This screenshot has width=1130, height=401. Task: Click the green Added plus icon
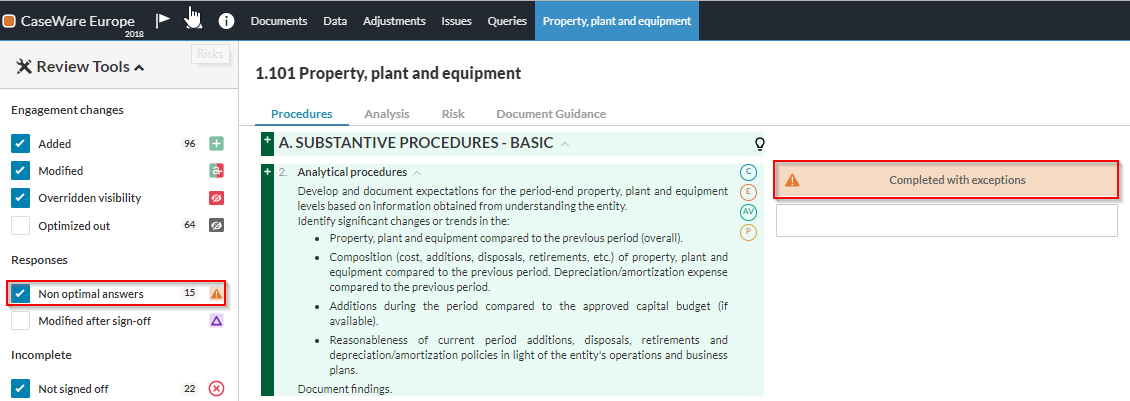pos(216,144)
